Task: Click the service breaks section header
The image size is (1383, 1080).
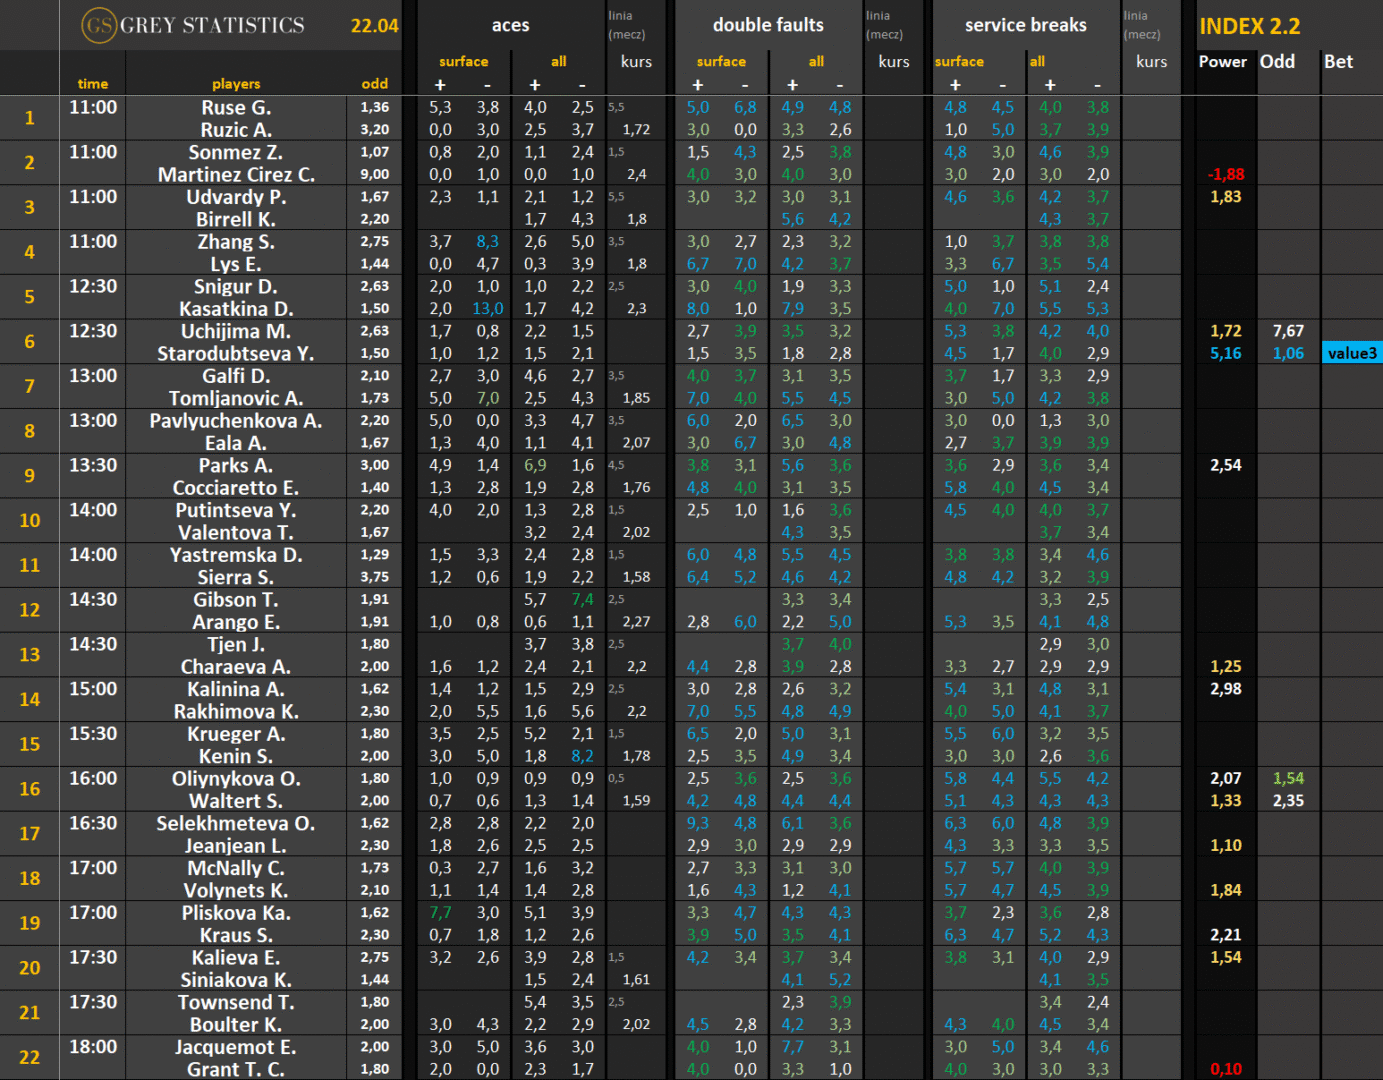Action: pos(1025,25)
